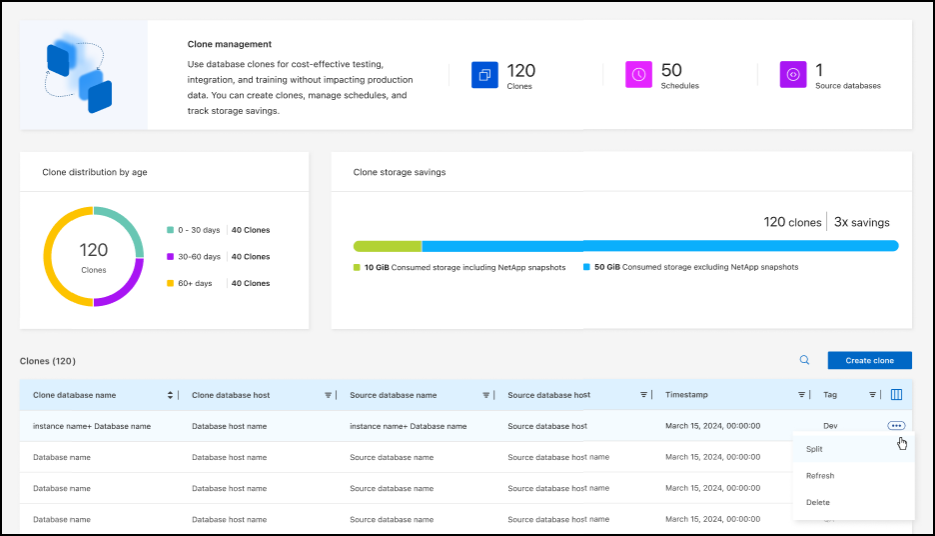Open Clone database host column filter
935x536 pixels.
(328, 395)
